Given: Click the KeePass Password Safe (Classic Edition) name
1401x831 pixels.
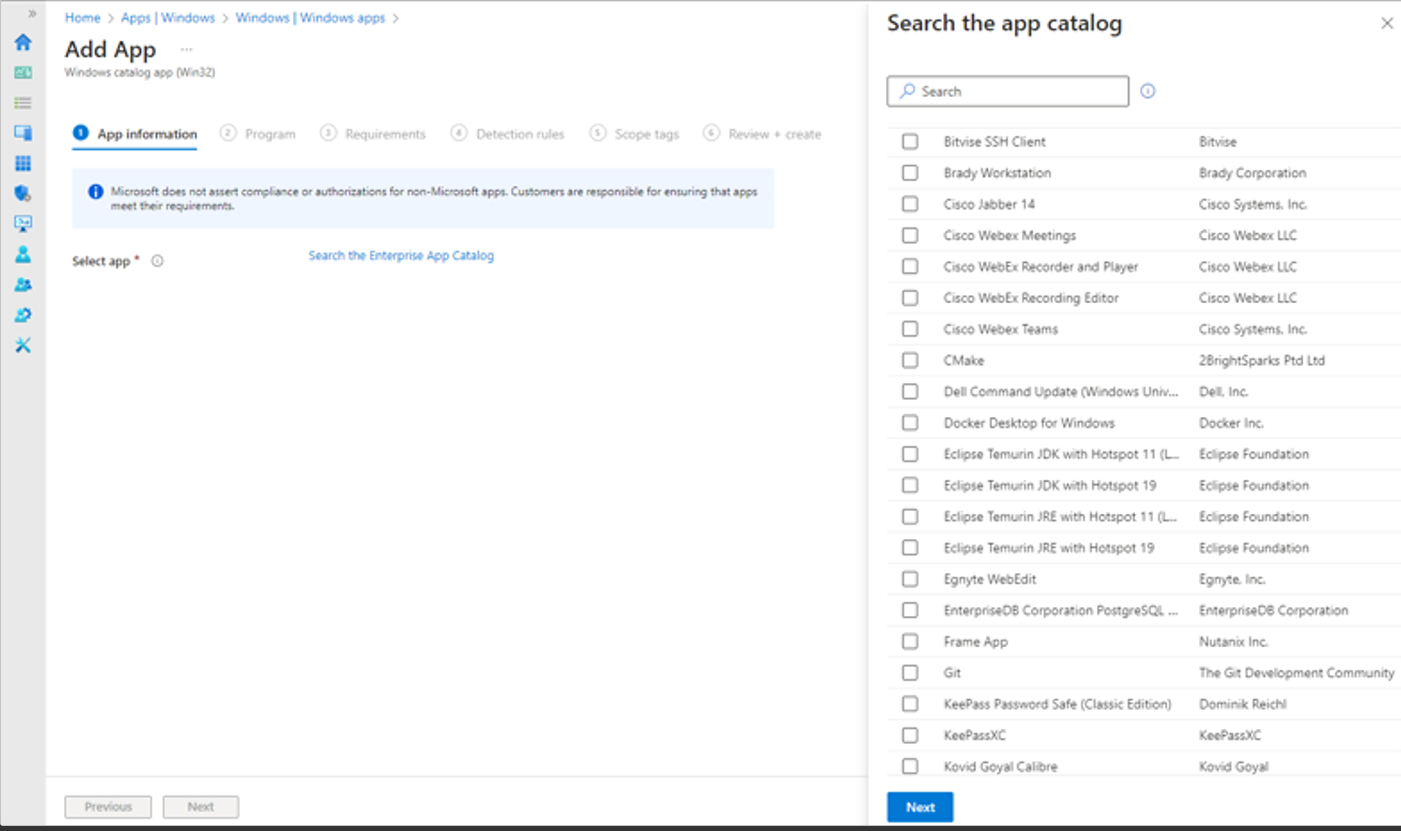Looking at the screenshot, I should 1057,704.
